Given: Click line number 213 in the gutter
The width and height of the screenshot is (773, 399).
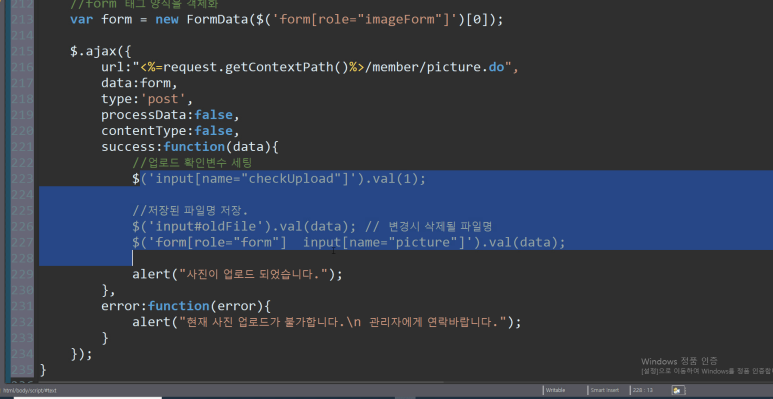Looking at the screenshot, I should click(x=22, y=19).
